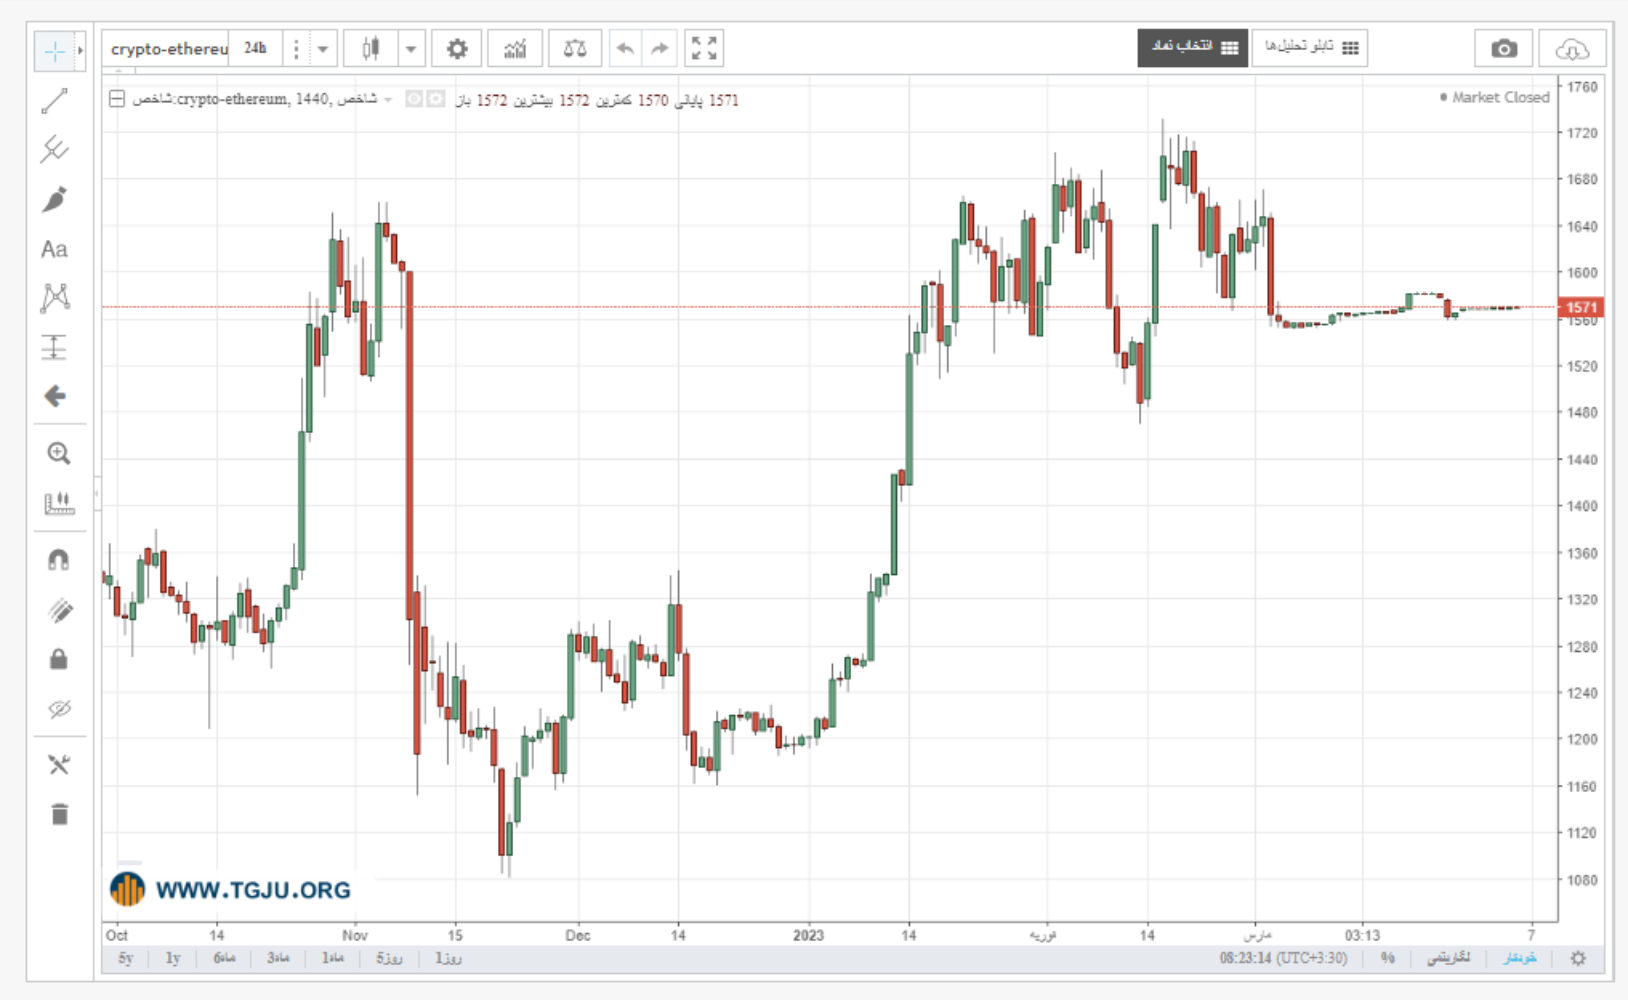1628x1000 pixels.
Task: Select the 6-month time range
Action: [x=224, y=958]
